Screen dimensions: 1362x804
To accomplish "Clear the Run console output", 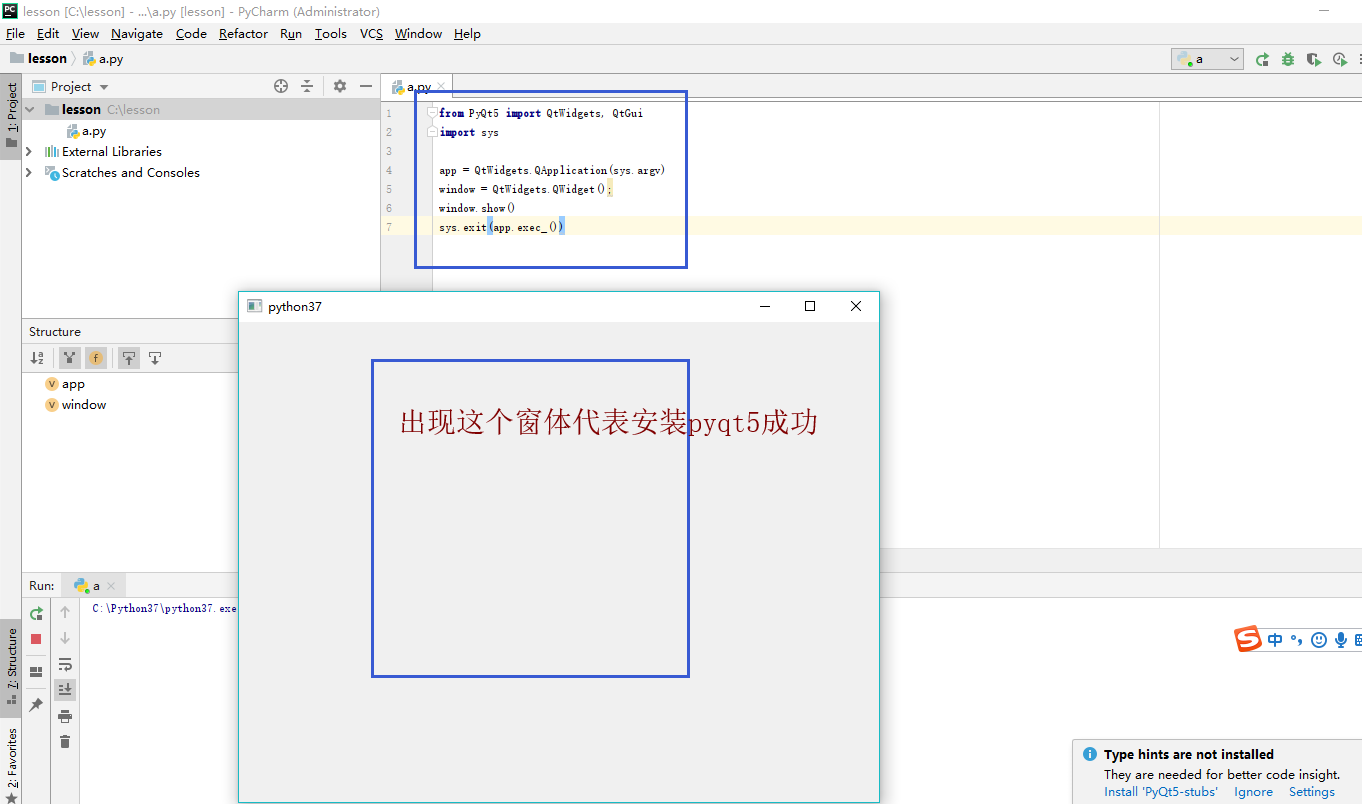I will pos(65,741).
